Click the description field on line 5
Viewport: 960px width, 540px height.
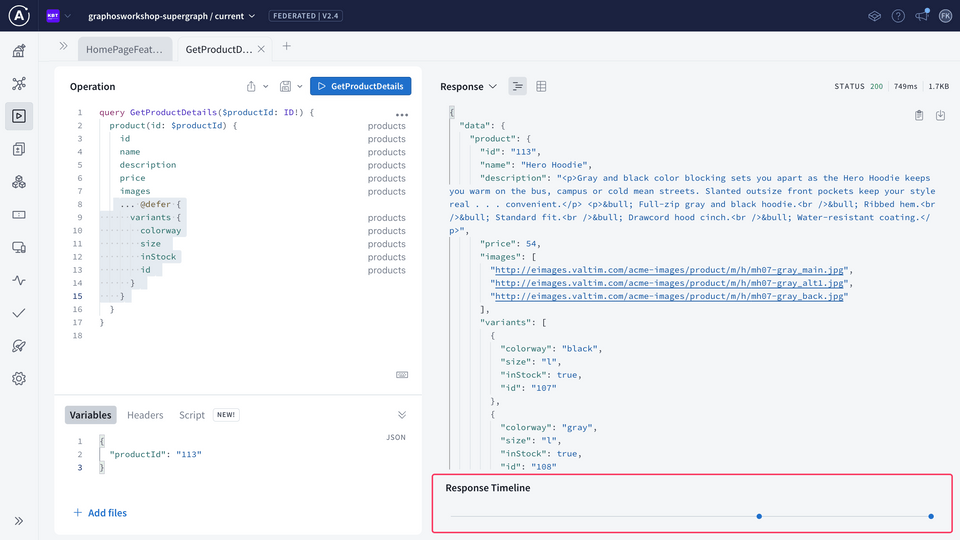[x=148, y=165]
